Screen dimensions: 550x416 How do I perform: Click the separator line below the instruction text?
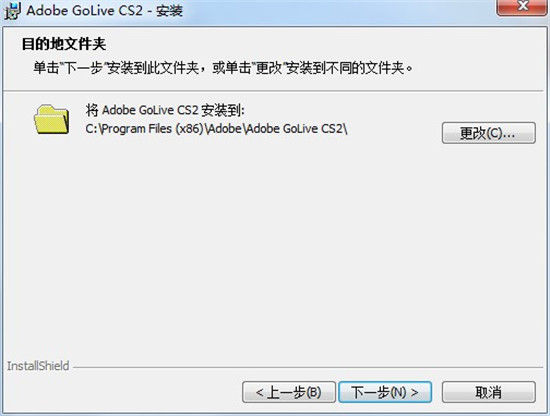274,91
